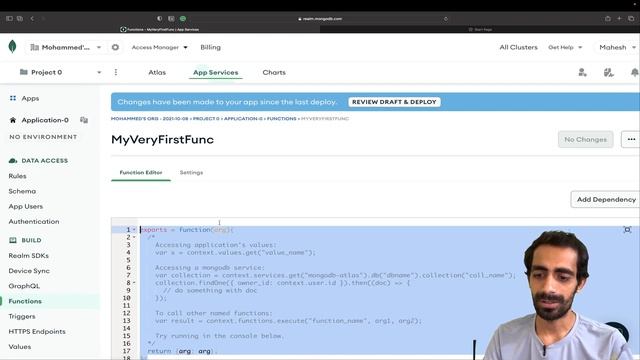Open the Project 0 selector dropdown

[60, 72]
